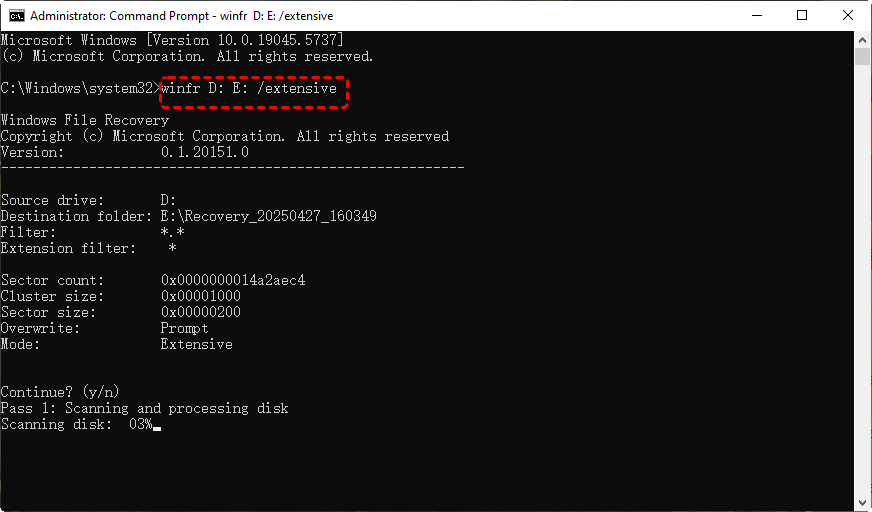Click the Sector count hex value
The width and height of the screenshot is (872, 512).
(232, 280)
